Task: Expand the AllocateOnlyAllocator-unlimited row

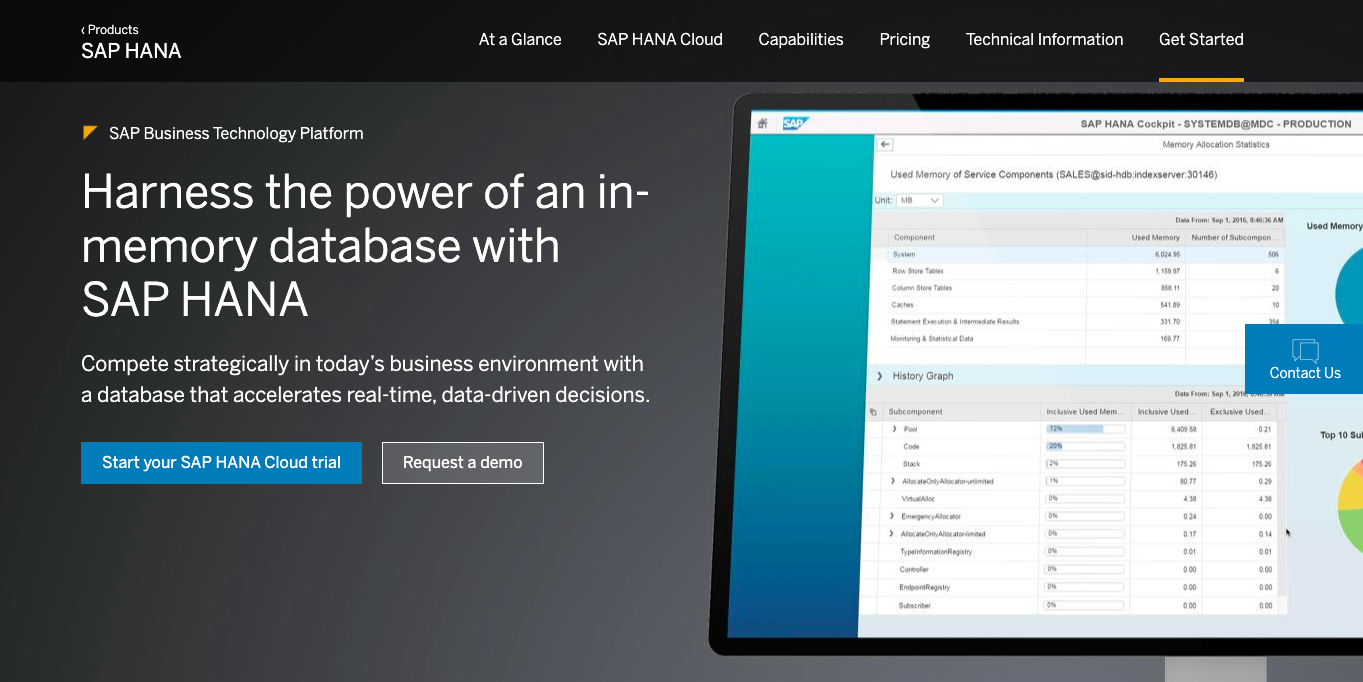Action: pos(892,481)
